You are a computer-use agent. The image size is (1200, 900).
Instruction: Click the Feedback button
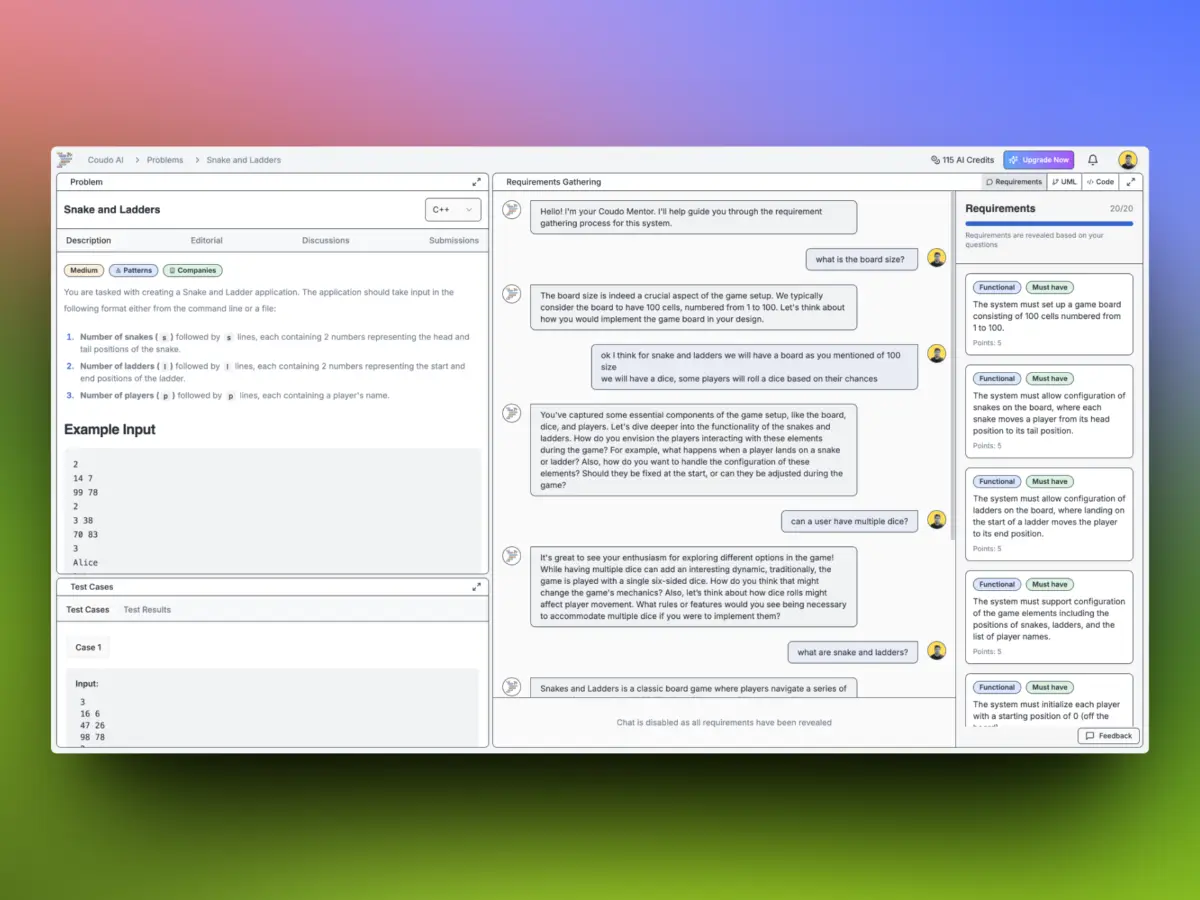tap(1108, 735)
